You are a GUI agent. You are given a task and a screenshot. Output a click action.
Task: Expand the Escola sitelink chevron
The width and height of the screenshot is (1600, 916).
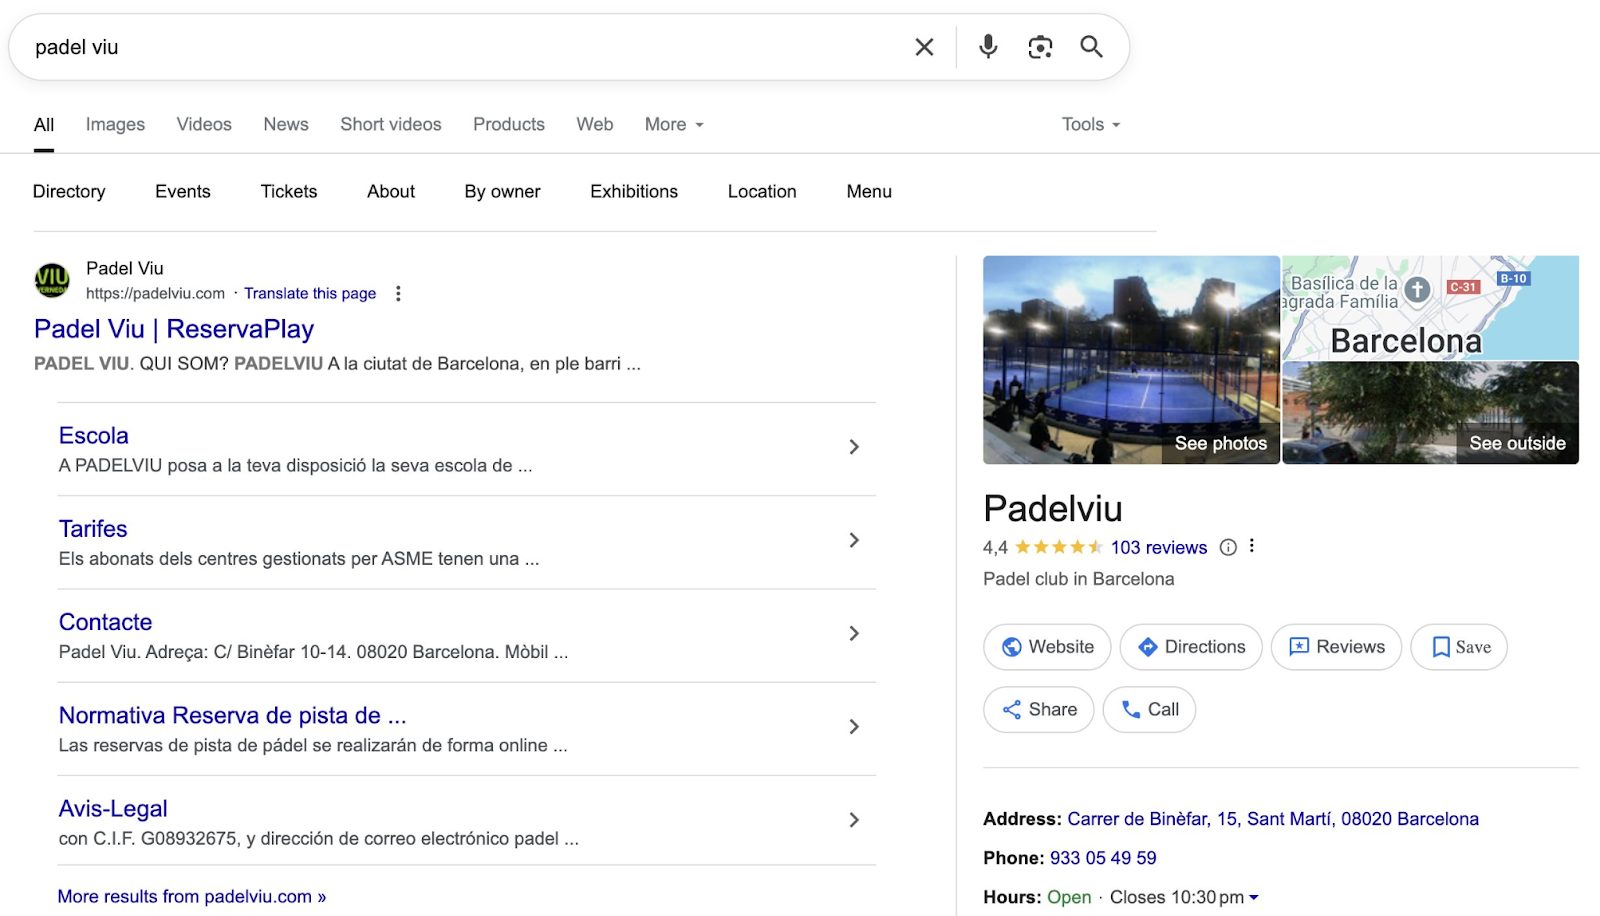(853, 447)
